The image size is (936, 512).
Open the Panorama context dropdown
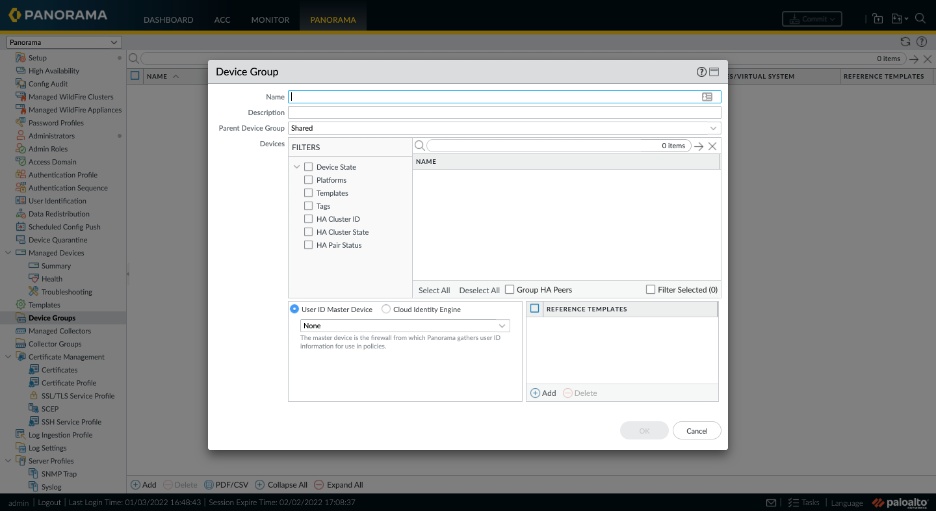point(63,42)
